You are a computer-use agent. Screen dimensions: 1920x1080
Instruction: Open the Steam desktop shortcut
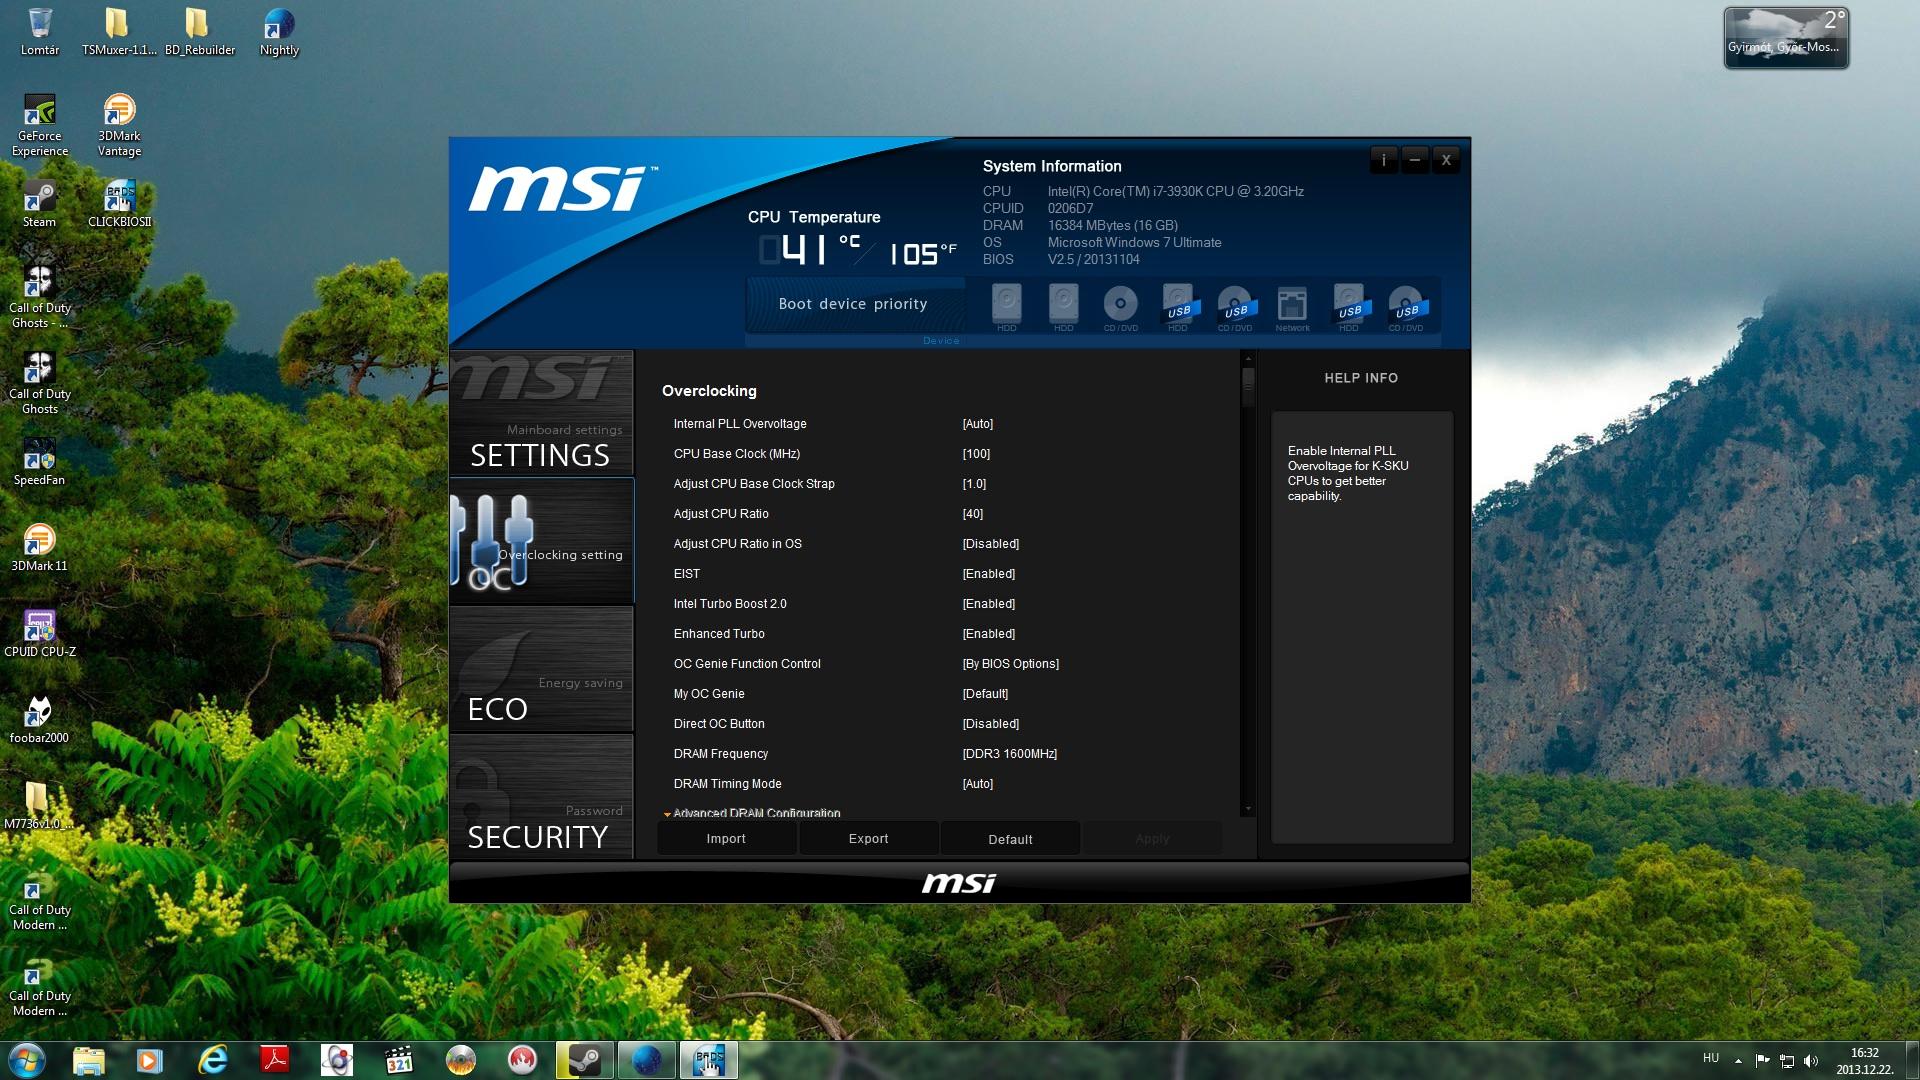point(39,204)
